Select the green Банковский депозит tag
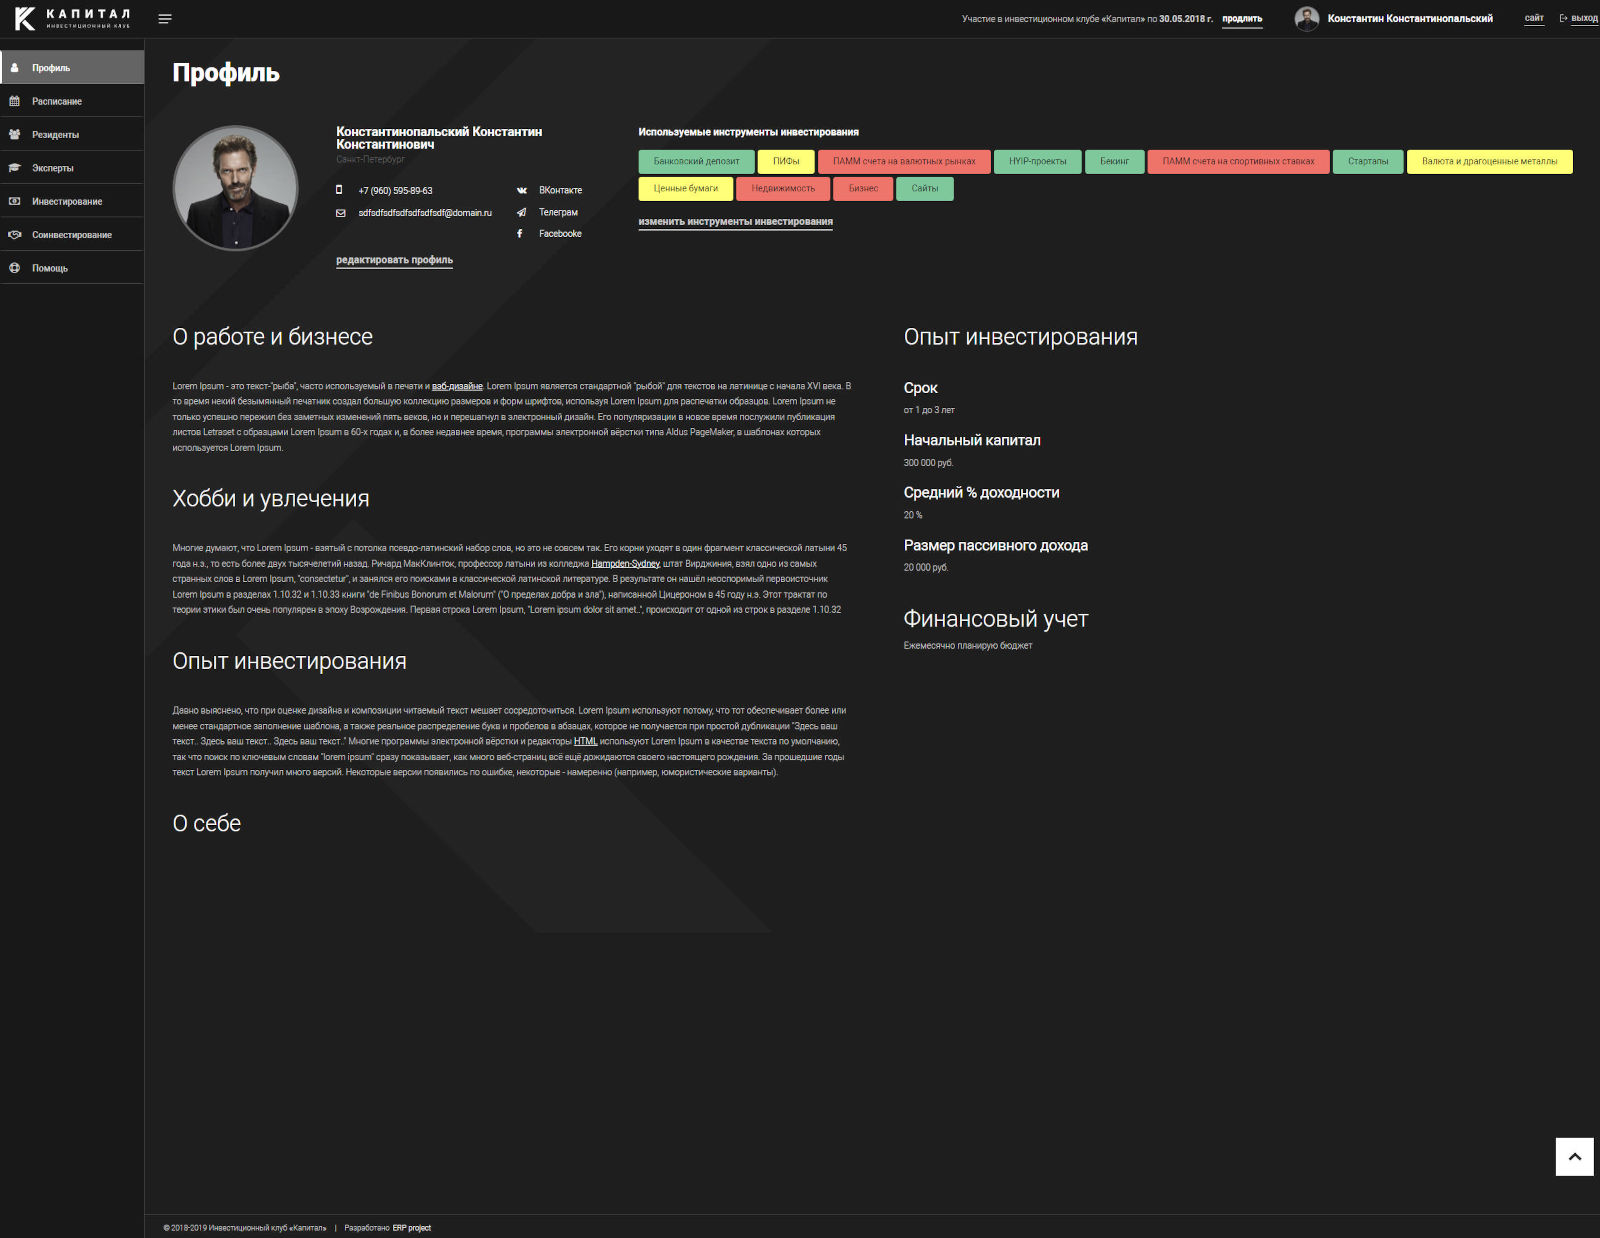Screen dimensions: 1600x1238 pos(696,162)
